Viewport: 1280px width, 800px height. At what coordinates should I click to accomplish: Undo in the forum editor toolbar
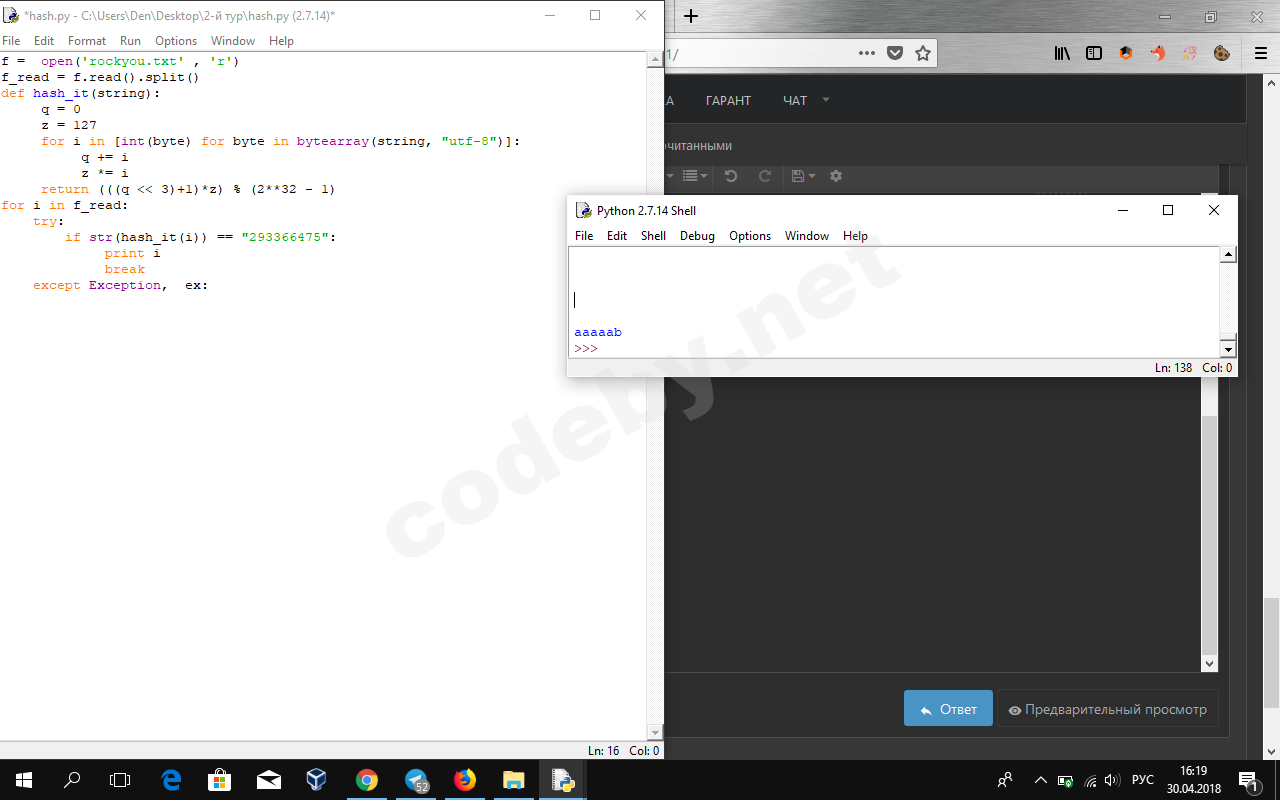(731, 176)
